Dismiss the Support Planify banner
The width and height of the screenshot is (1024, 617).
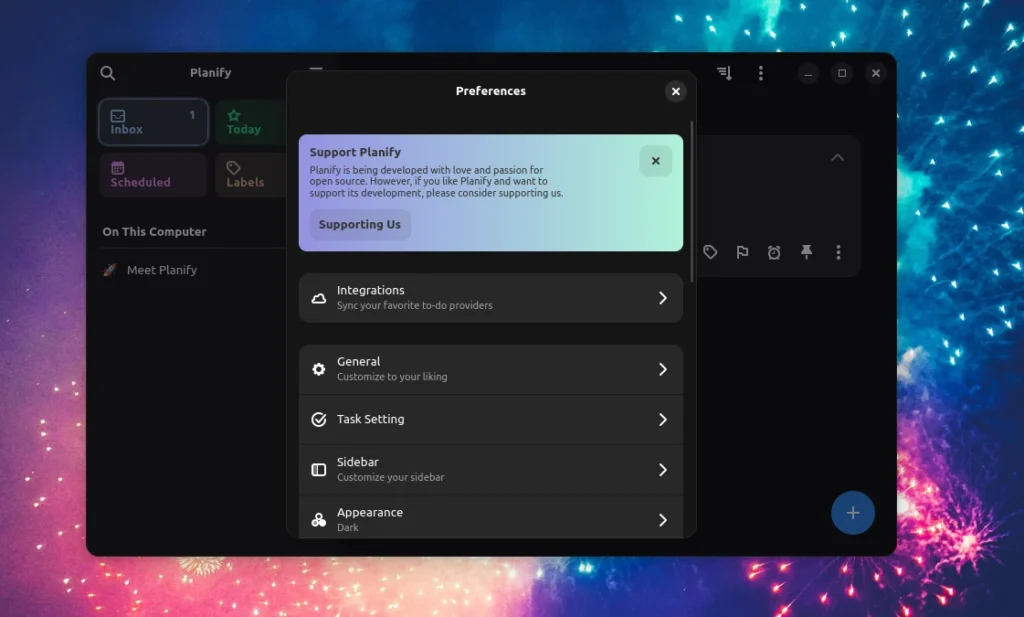[x=655, y=161]
